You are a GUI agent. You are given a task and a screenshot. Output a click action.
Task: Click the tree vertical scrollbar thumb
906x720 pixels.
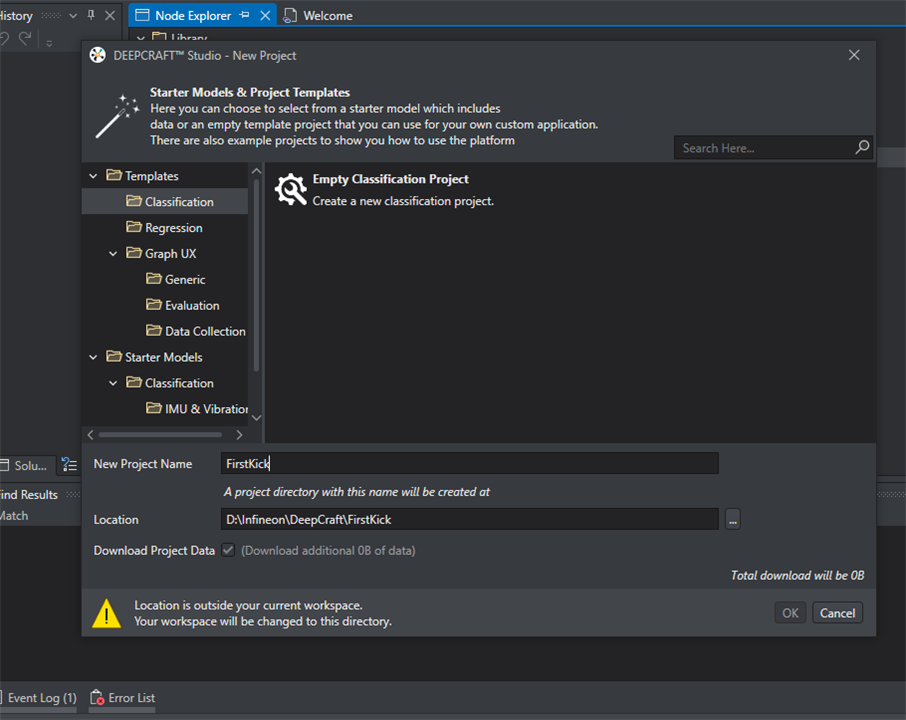(x=257, y=276)
